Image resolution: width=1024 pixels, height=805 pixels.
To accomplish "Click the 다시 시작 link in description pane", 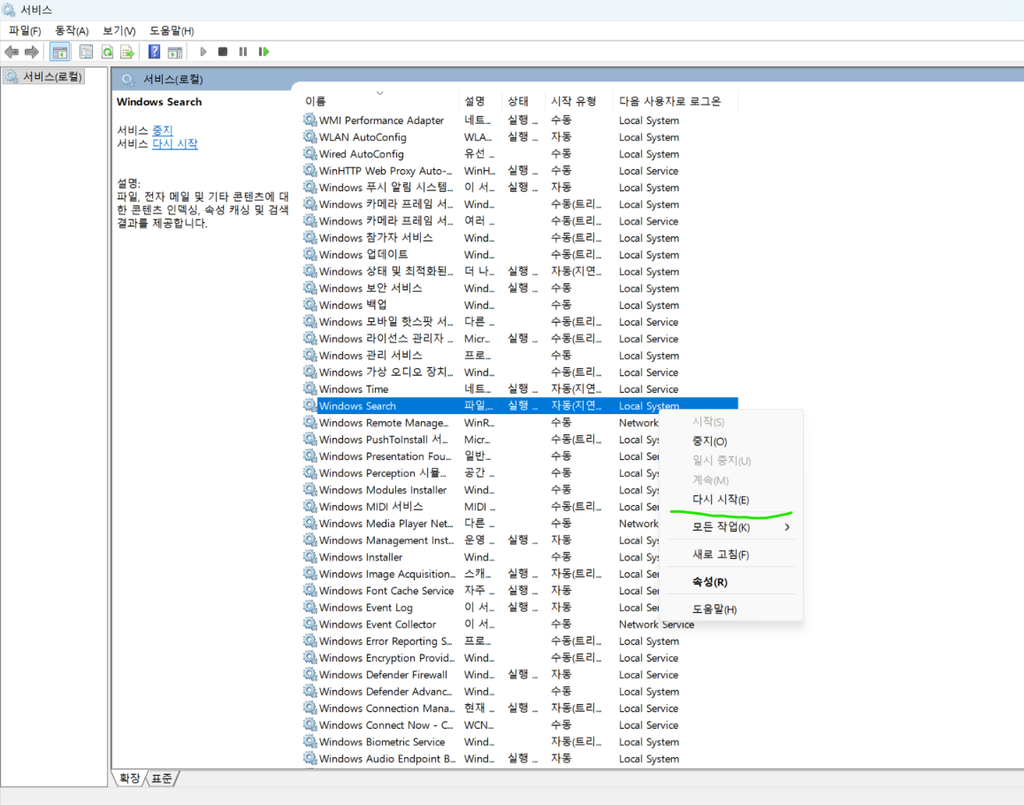I will click(x=174, y=143).
